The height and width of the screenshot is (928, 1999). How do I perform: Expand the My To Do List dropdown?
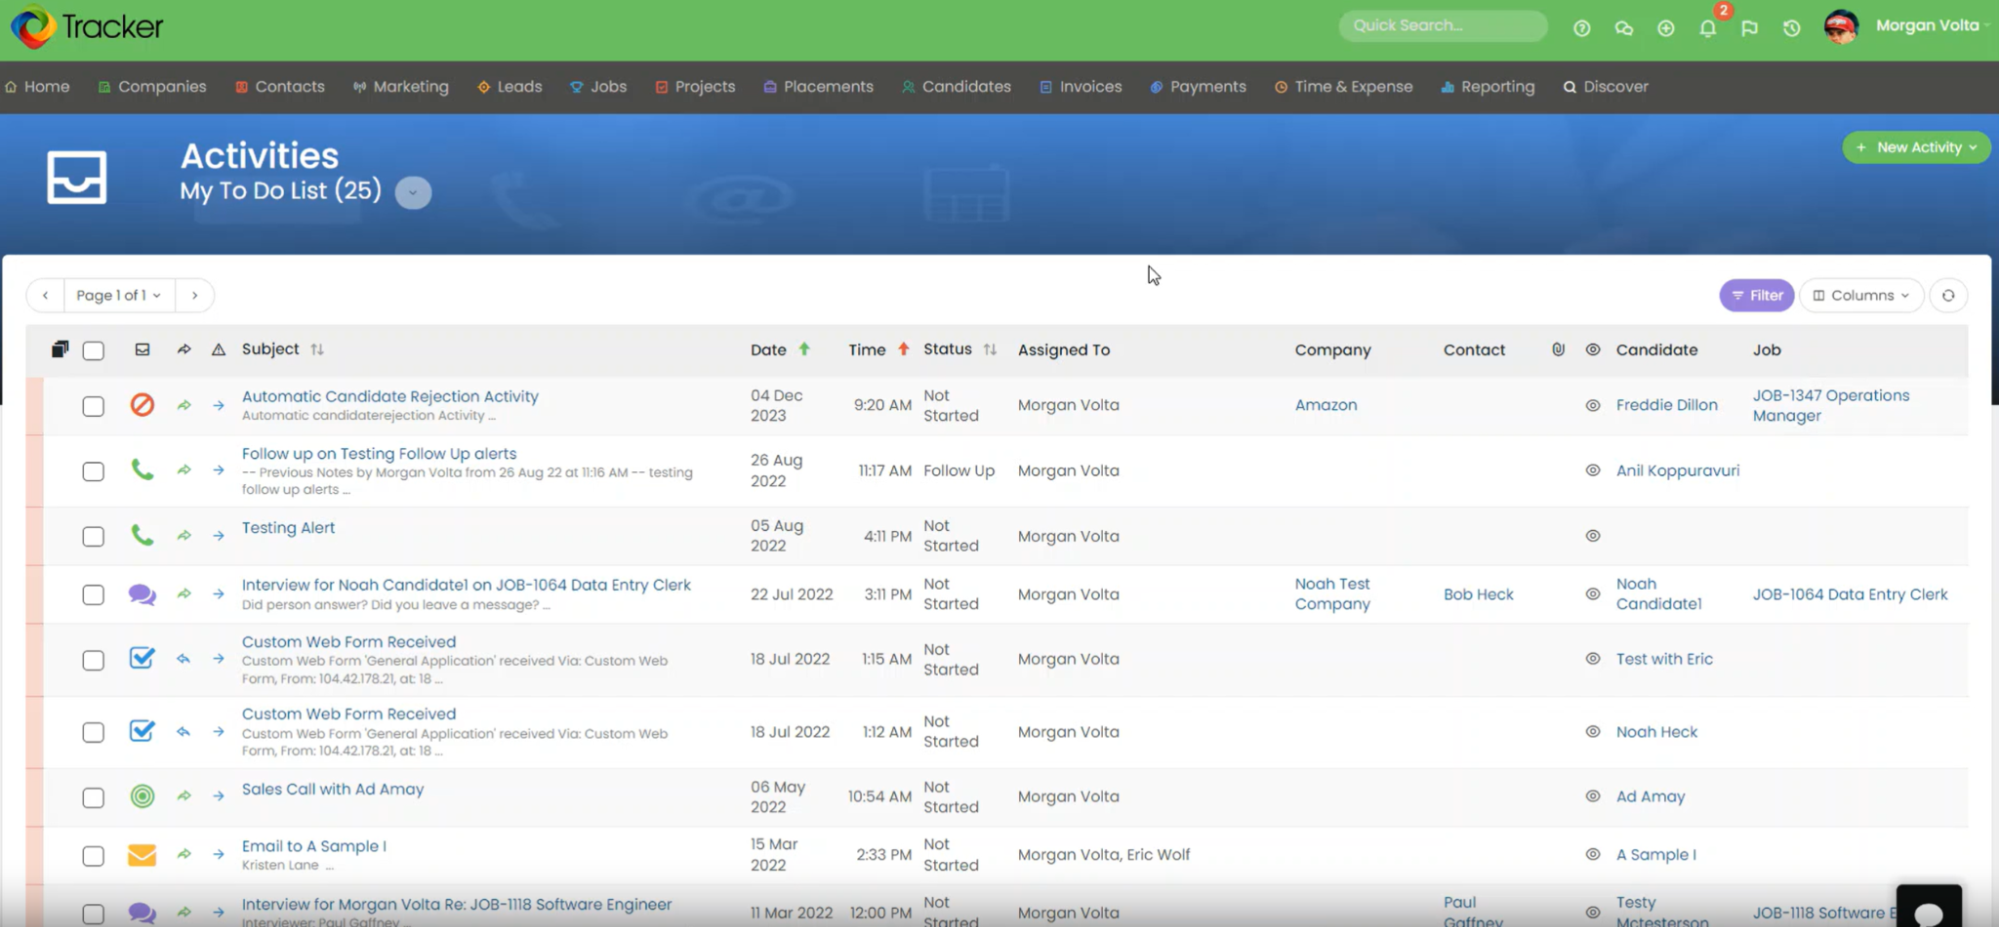pyautogui.click(x=413, y=192)
